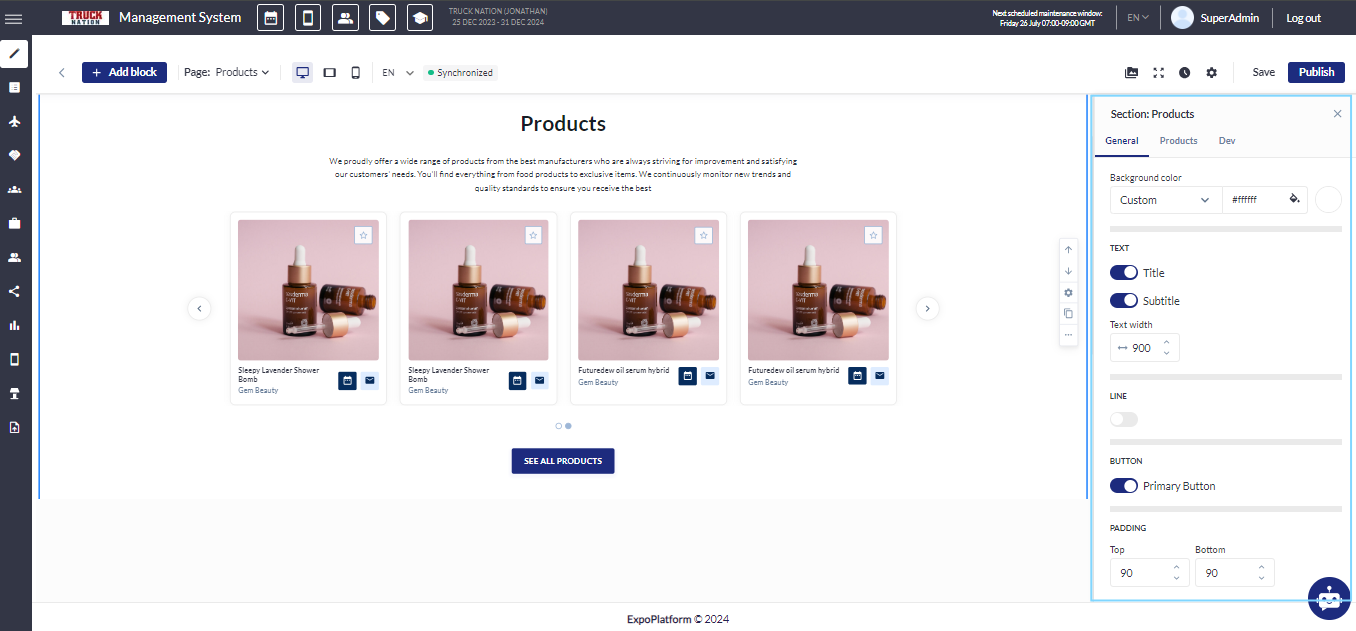Open the mobile app icon in top bar
Image resolution: width=1356 pixels, height=631 pixels.
[x=308, y=18]
